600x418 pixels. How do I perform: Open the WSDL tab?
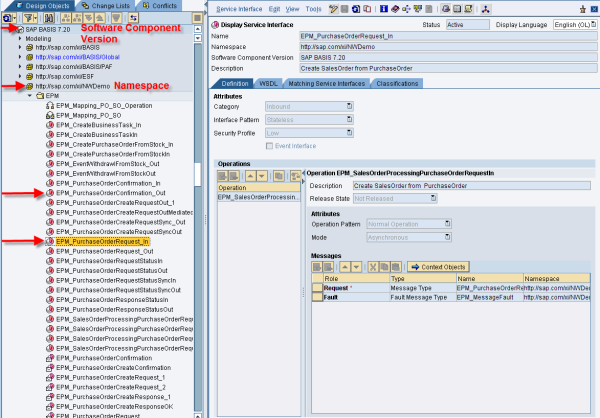[x=269, y=83]
